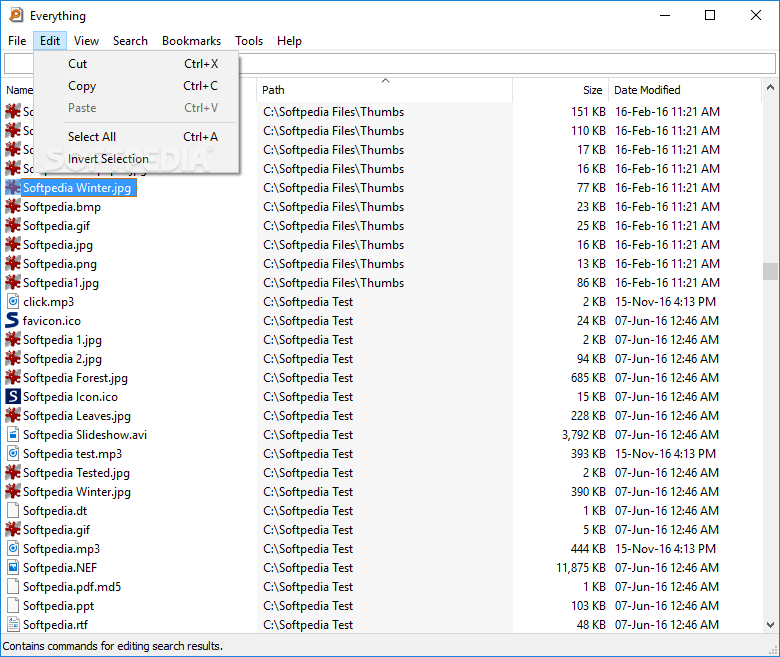Click the 3,792 KB size cell
The width and height of the screenshot is (780, 657).
point(584,435)
